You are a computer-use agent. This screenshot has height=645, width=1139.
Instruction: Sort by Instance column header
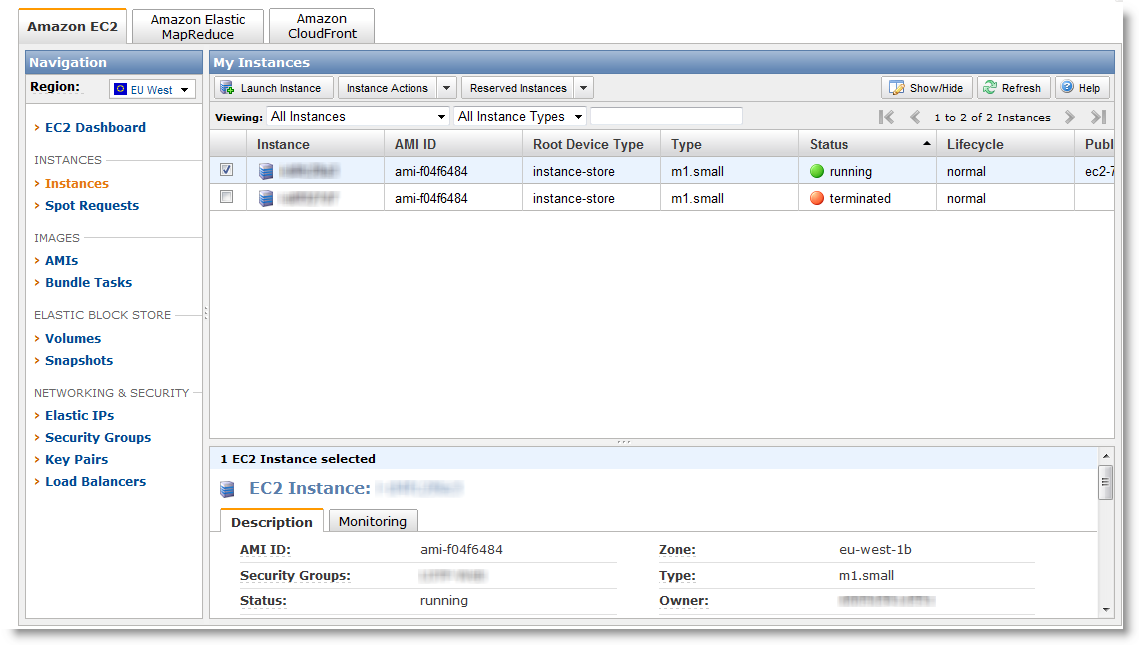pos(315,145)
